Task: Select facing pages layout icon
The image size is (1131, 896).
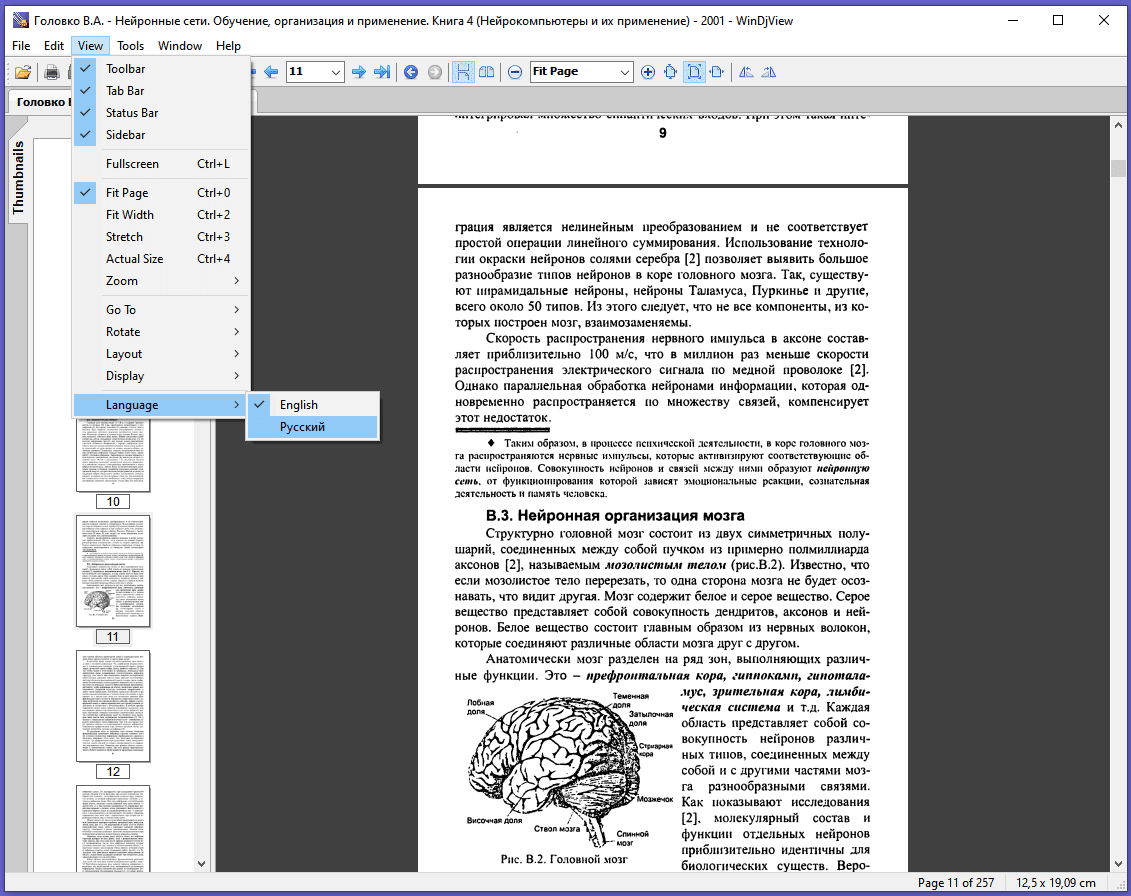Action: click(487, 72)
